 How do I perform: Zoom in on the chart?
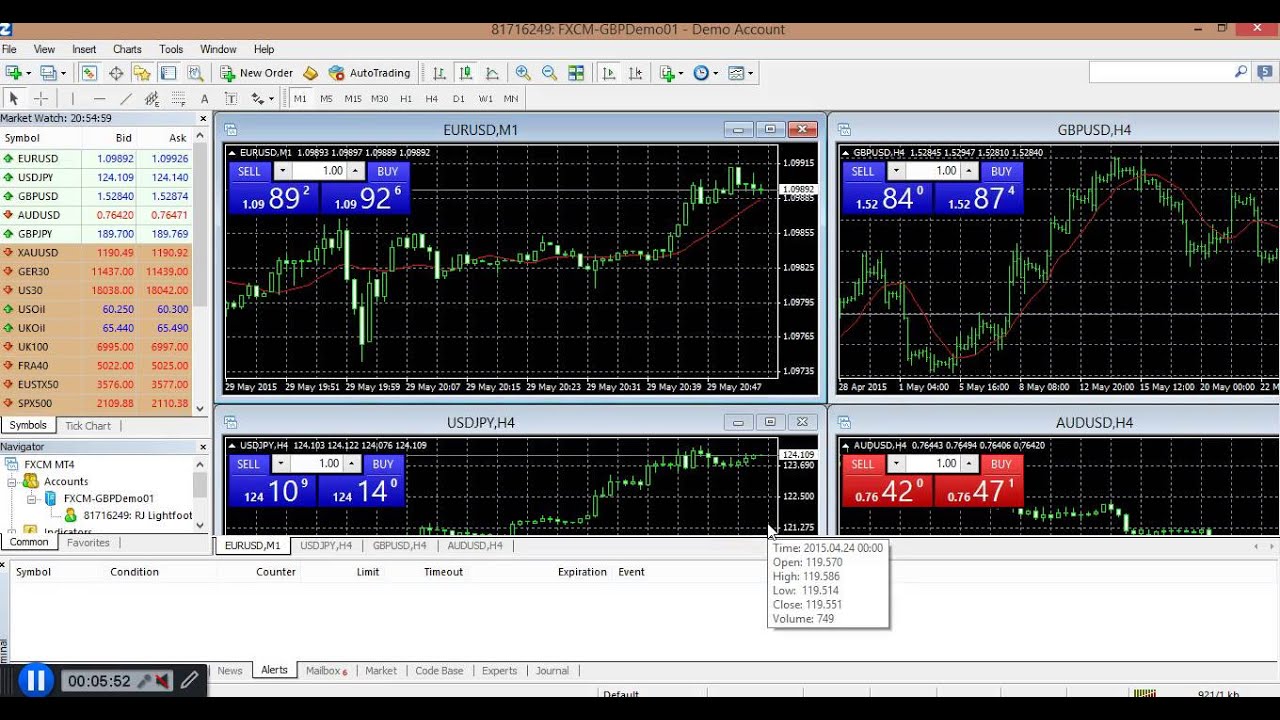point(523,73)
